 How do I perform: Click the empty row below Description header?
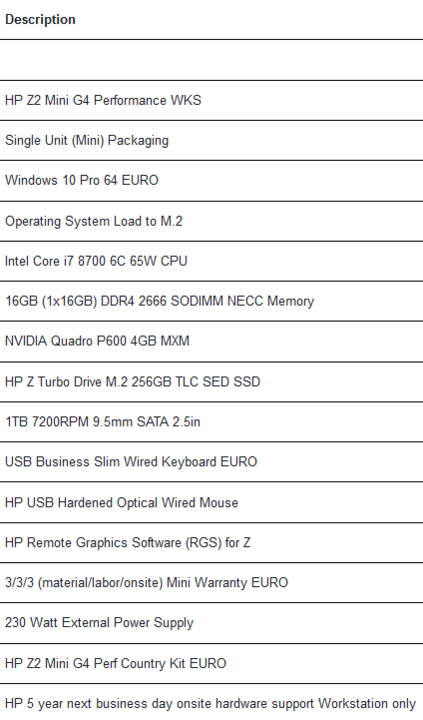[x=211, y=60]
